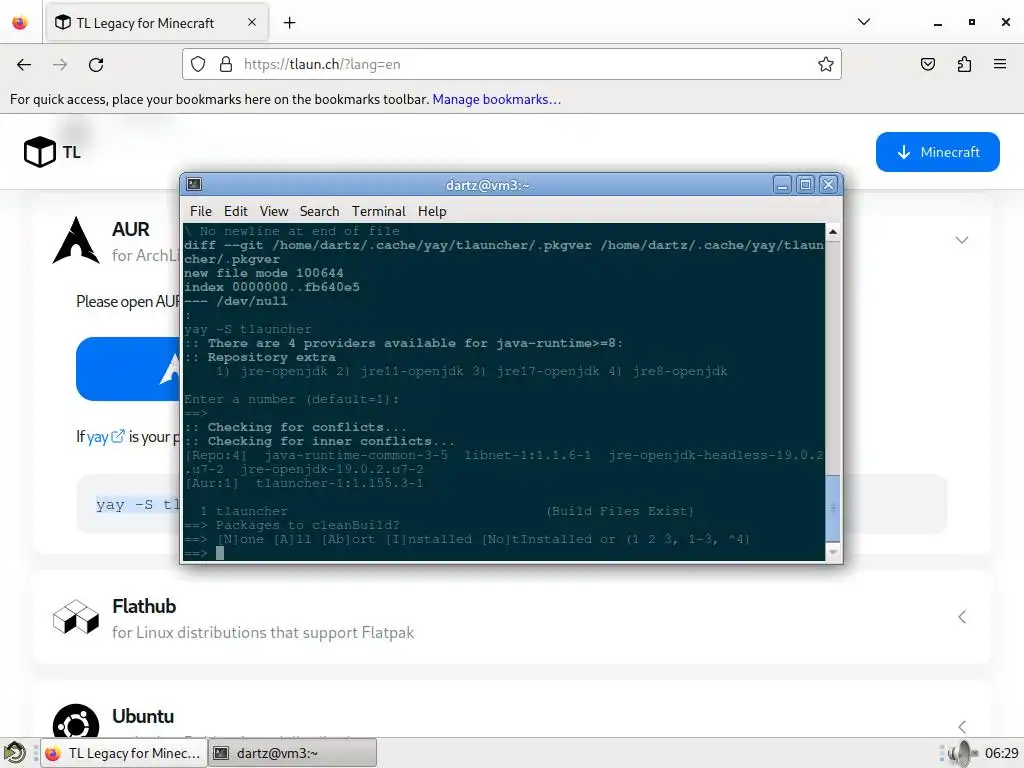The width and height of the screenshot is (1024, 768).
Task: Click the Firefox logo in the title bar
Action: [20, 22]
